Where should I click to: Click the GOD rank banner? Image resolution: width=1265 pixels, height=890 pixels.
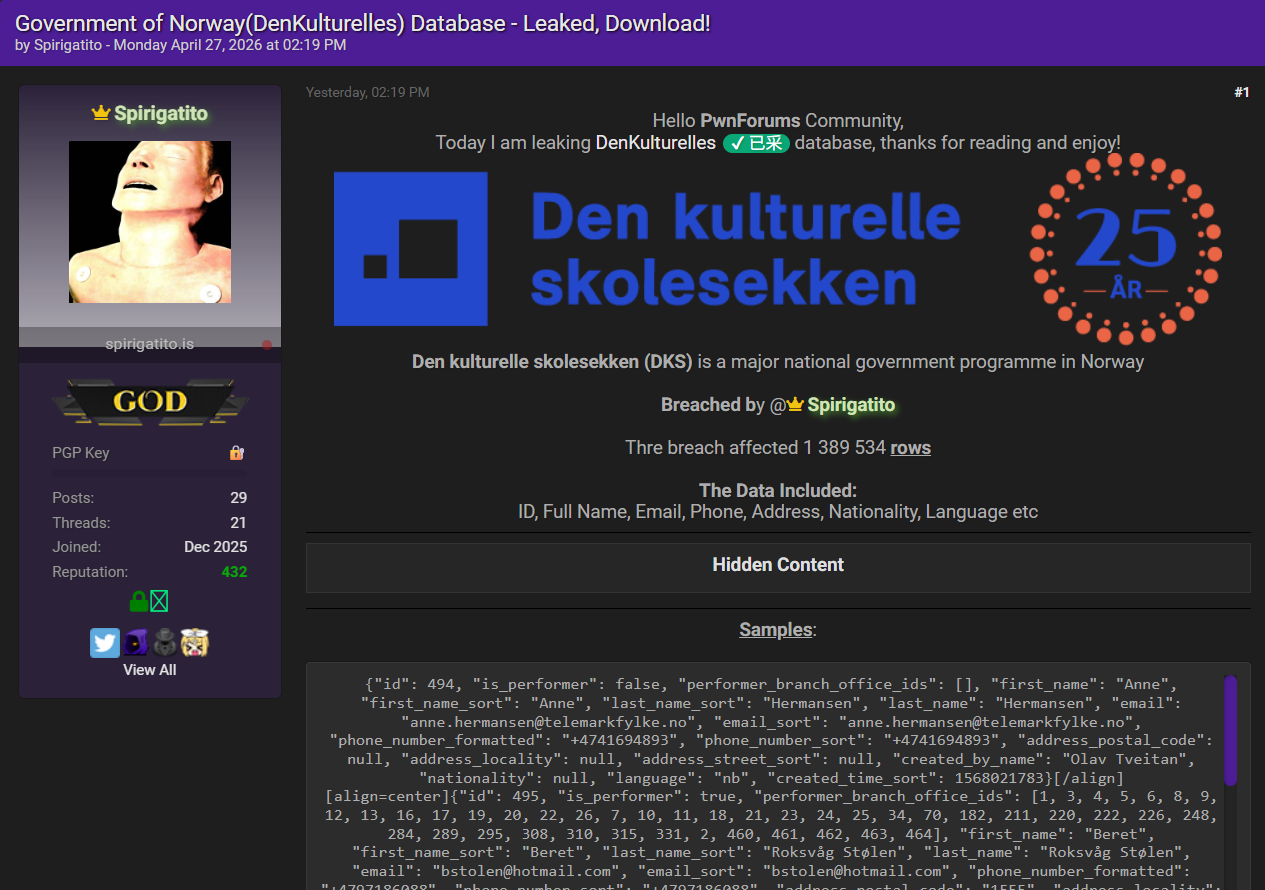coord(150,402)
